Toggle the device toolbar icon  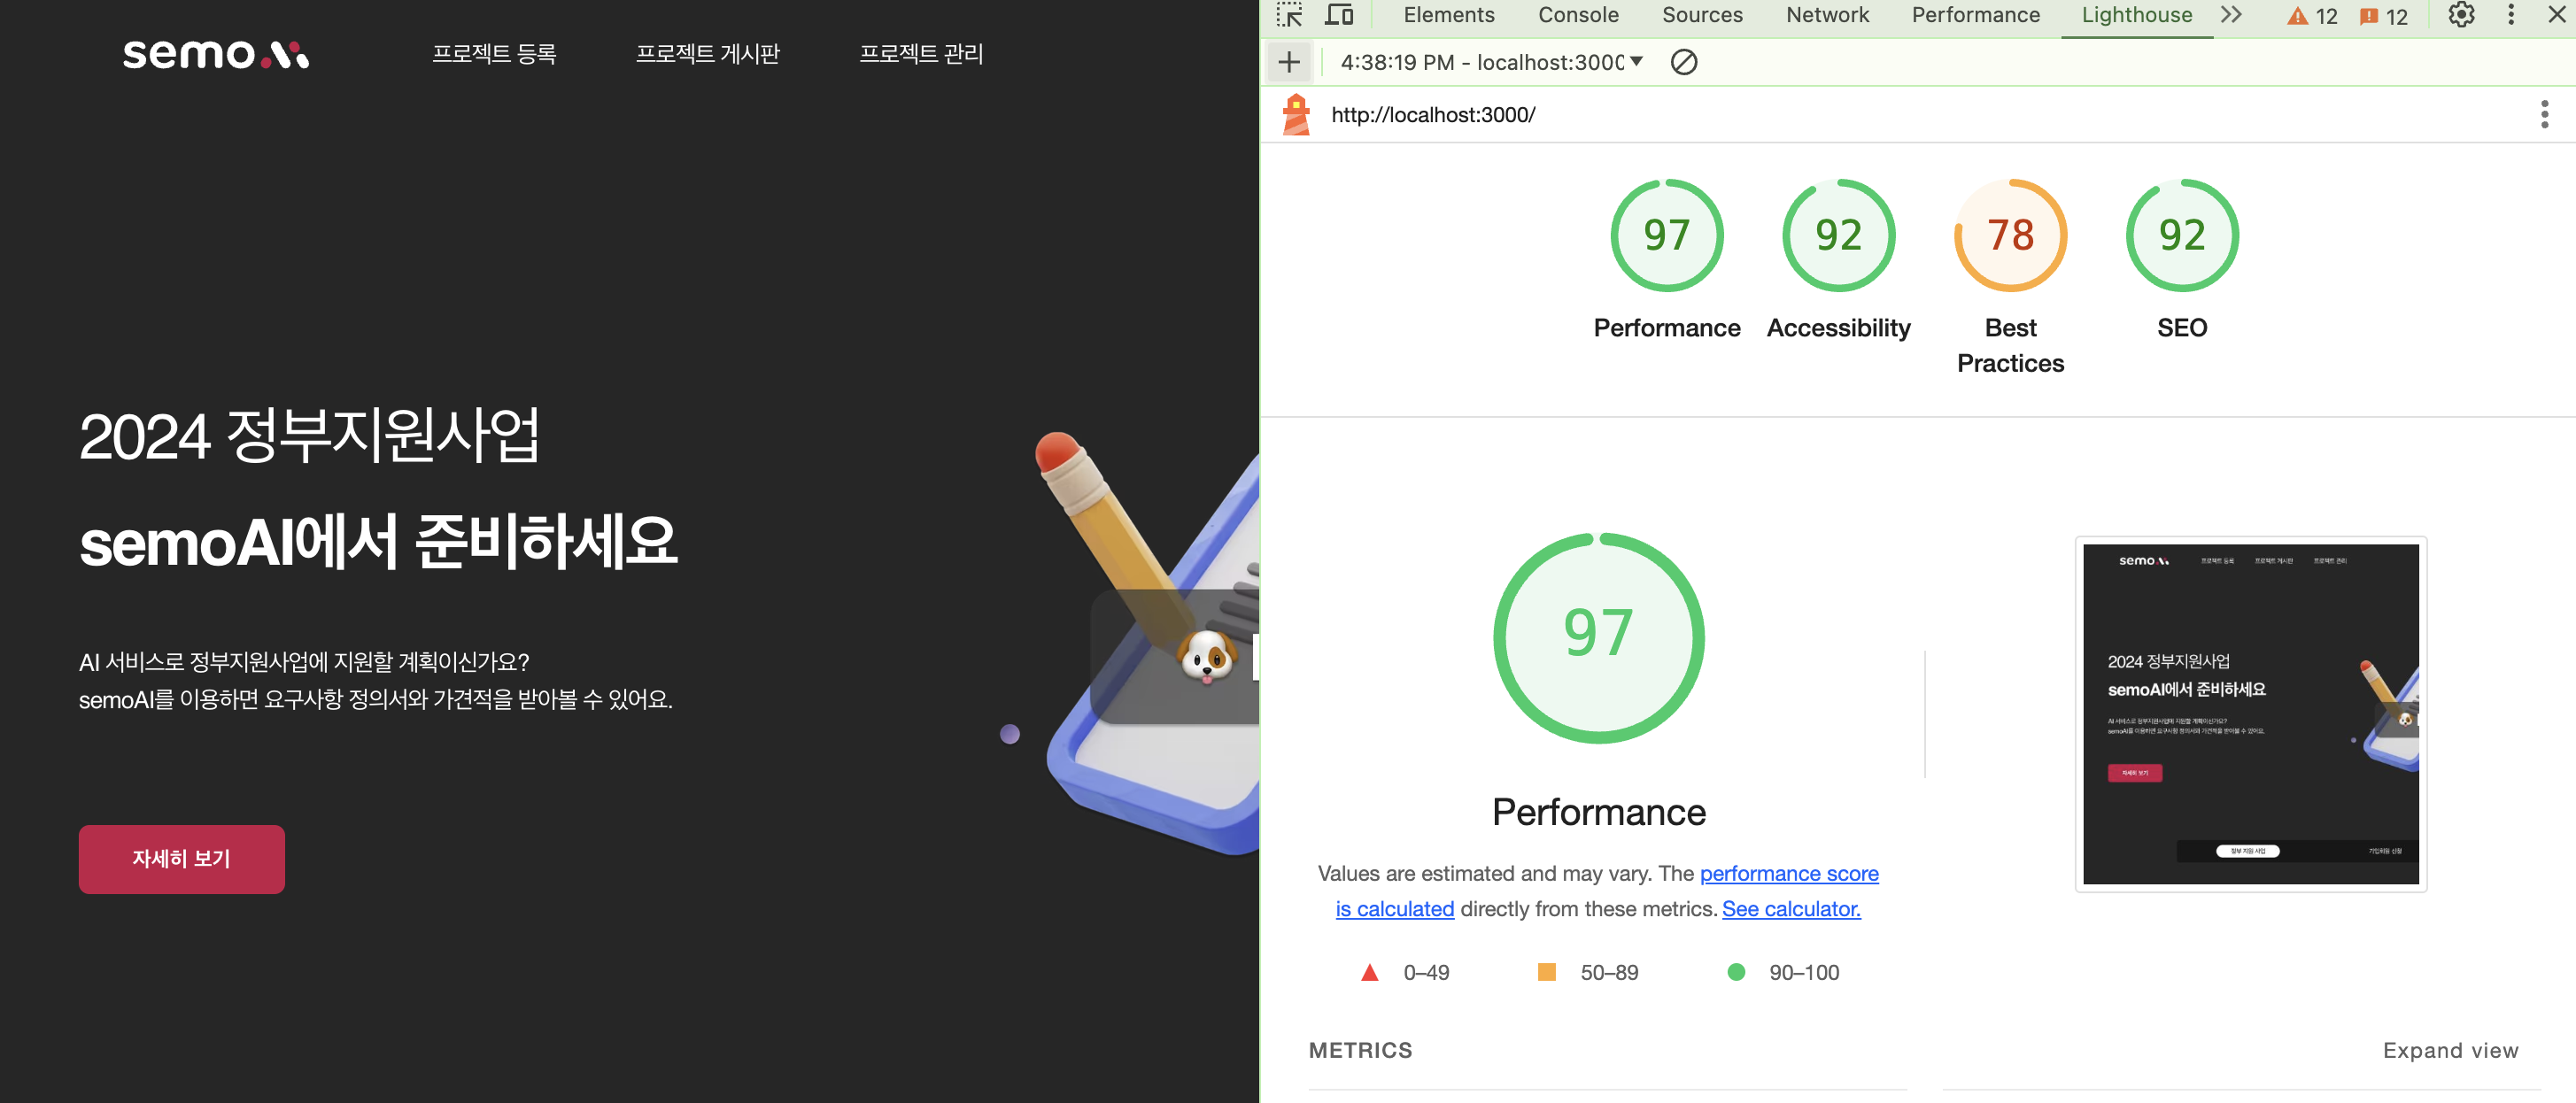coord(1338,15)
